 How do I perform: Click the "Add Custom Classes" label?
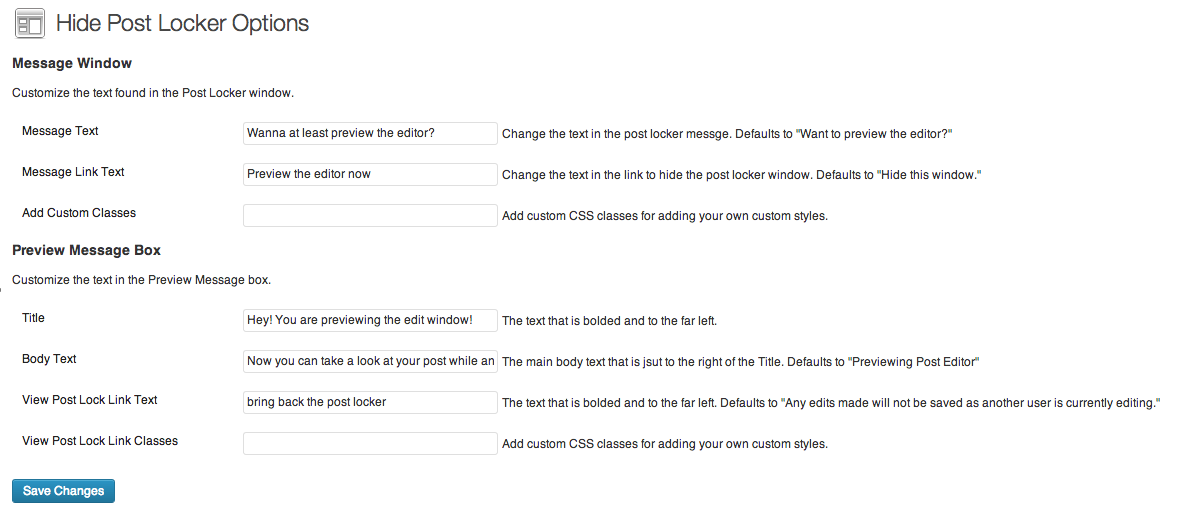pos(79,213)
